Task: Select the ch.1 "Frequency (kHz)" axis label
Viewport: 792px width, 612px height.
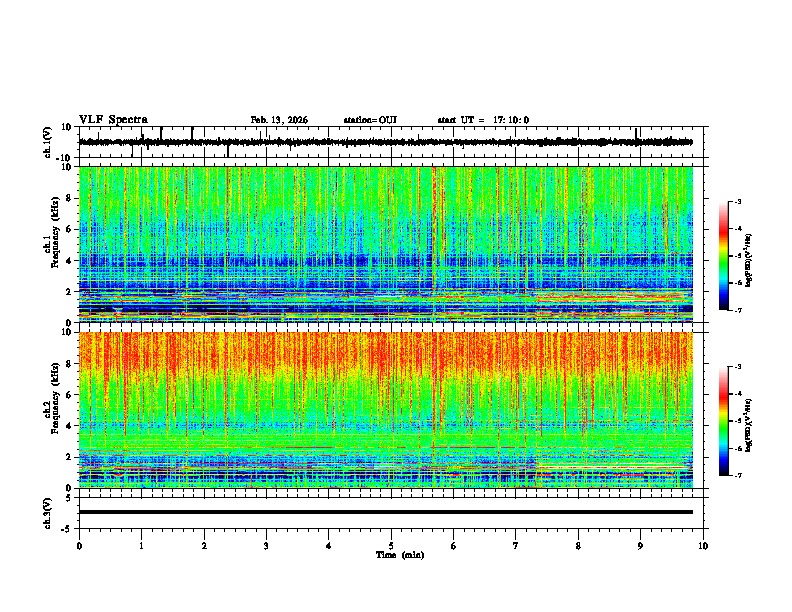Action: (55, 233)
